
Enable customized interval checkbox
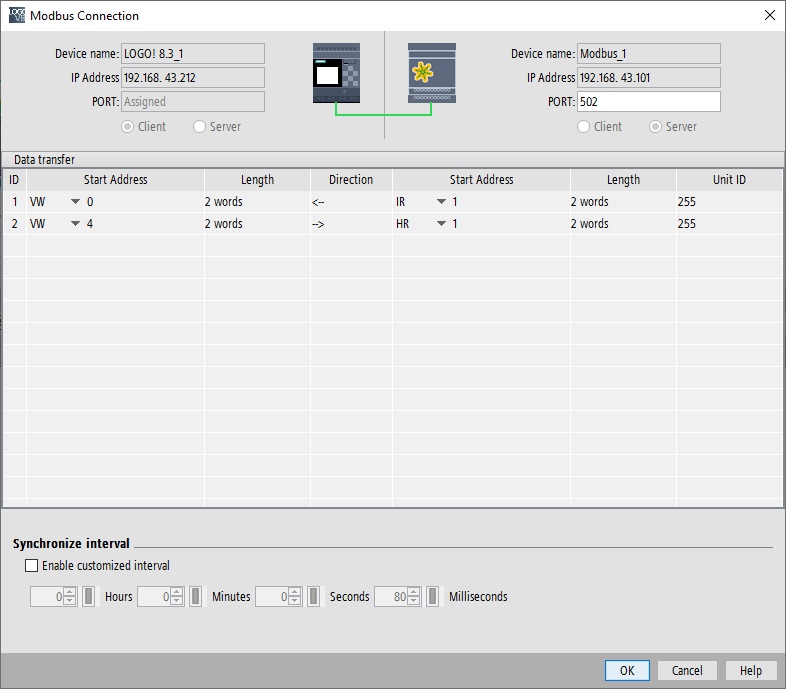[32, 566]
